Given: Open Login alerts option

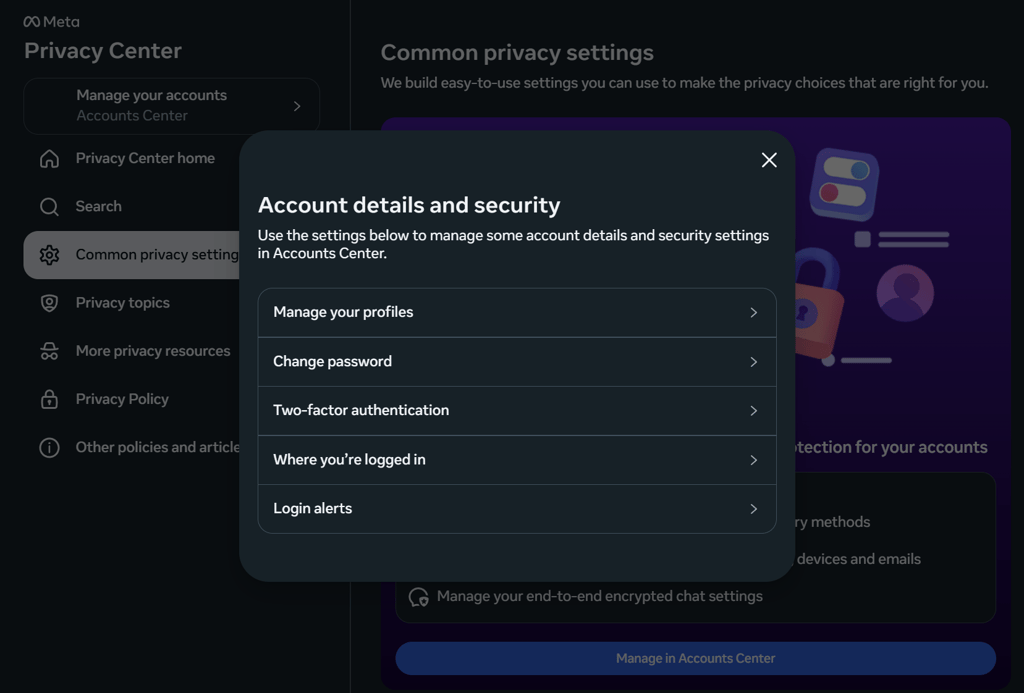Looking at the screenshot, I should [x=517, y=509].
